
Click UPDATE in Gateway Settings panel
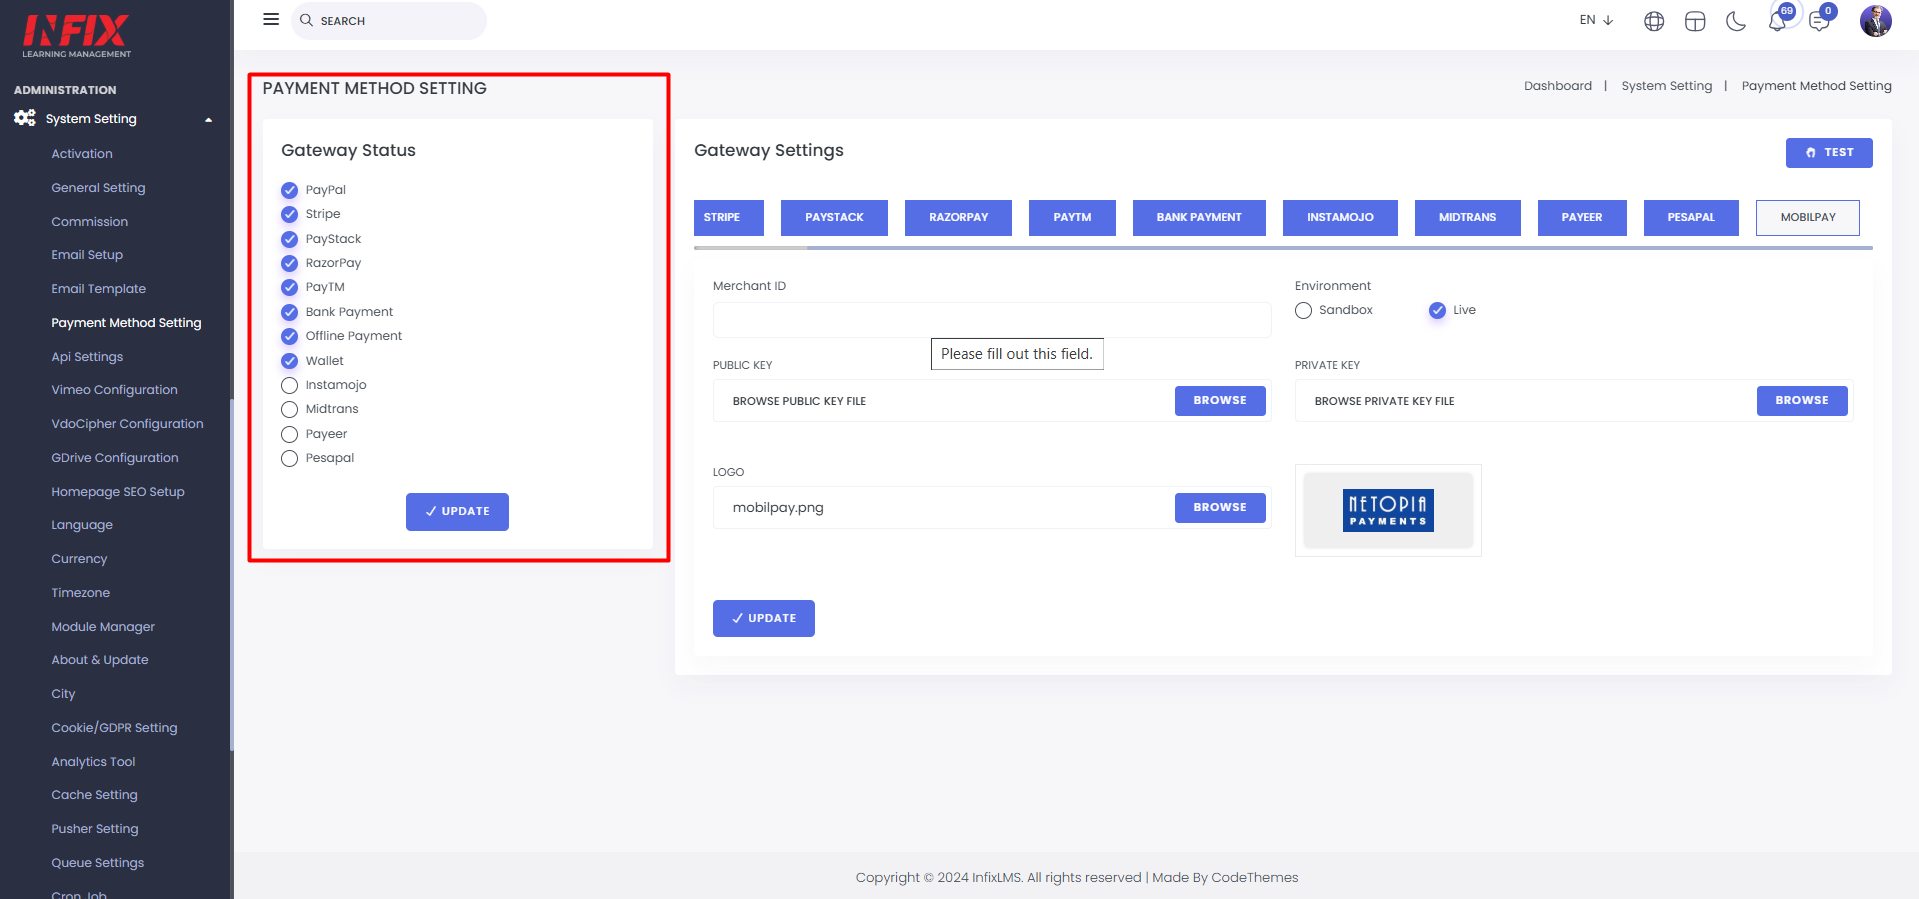pyautogui.click(x=764, y=618)
